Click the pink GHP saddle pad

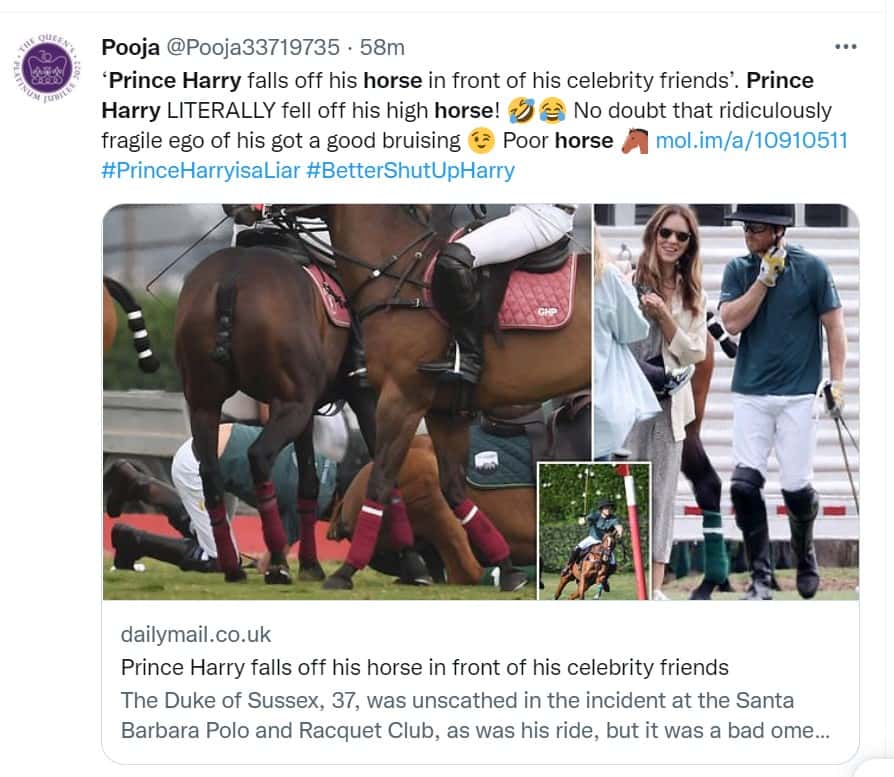535,297
